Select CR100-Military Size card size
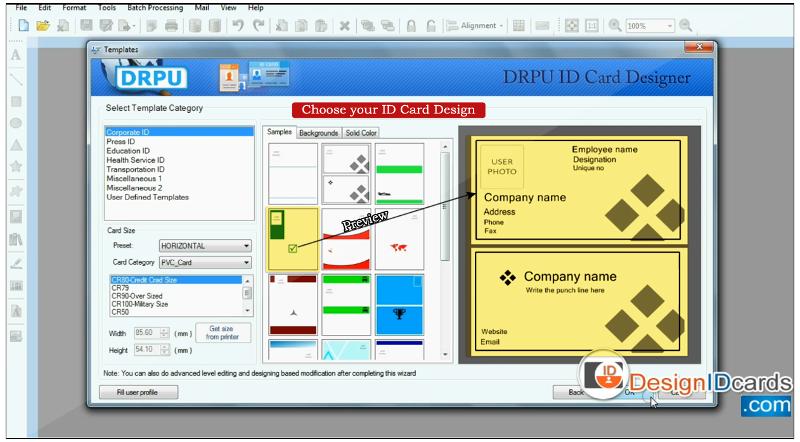This screenshot has width=800, height=442. (140, 304)
